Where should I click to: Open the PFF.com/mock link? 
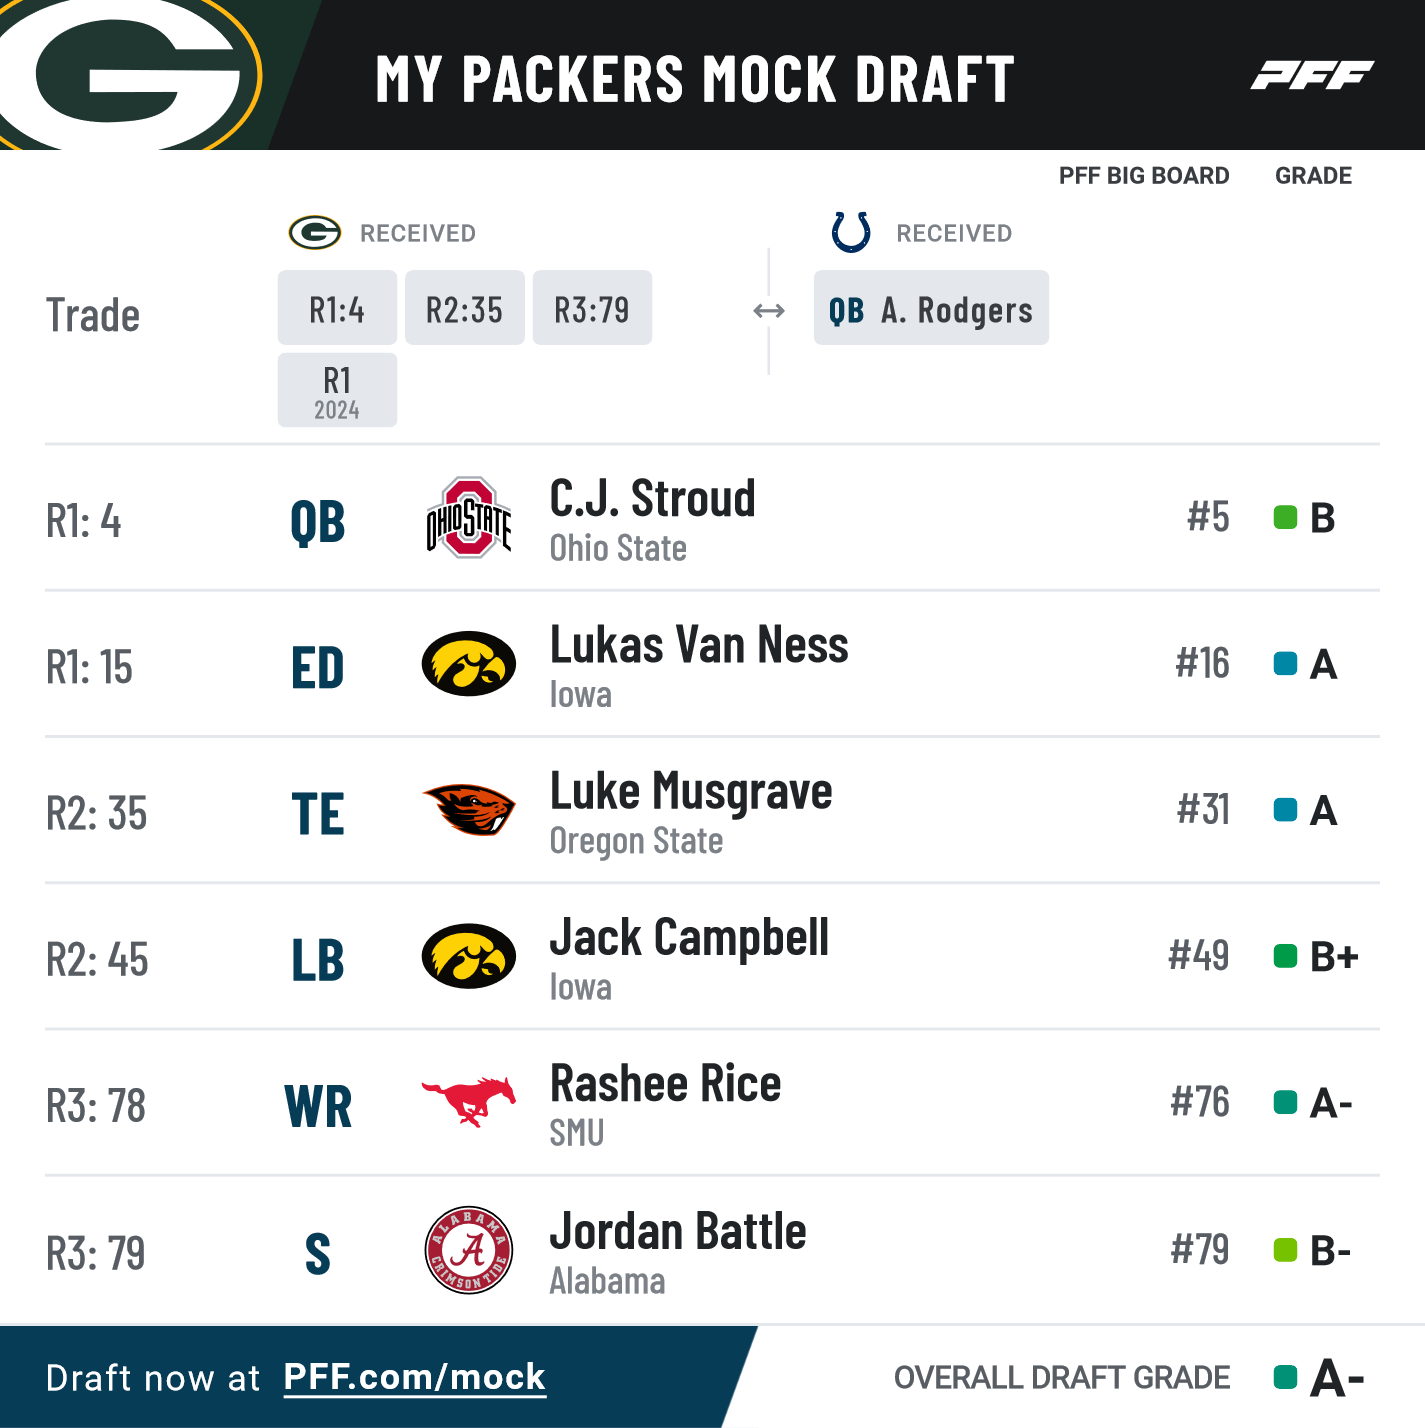415,1377
